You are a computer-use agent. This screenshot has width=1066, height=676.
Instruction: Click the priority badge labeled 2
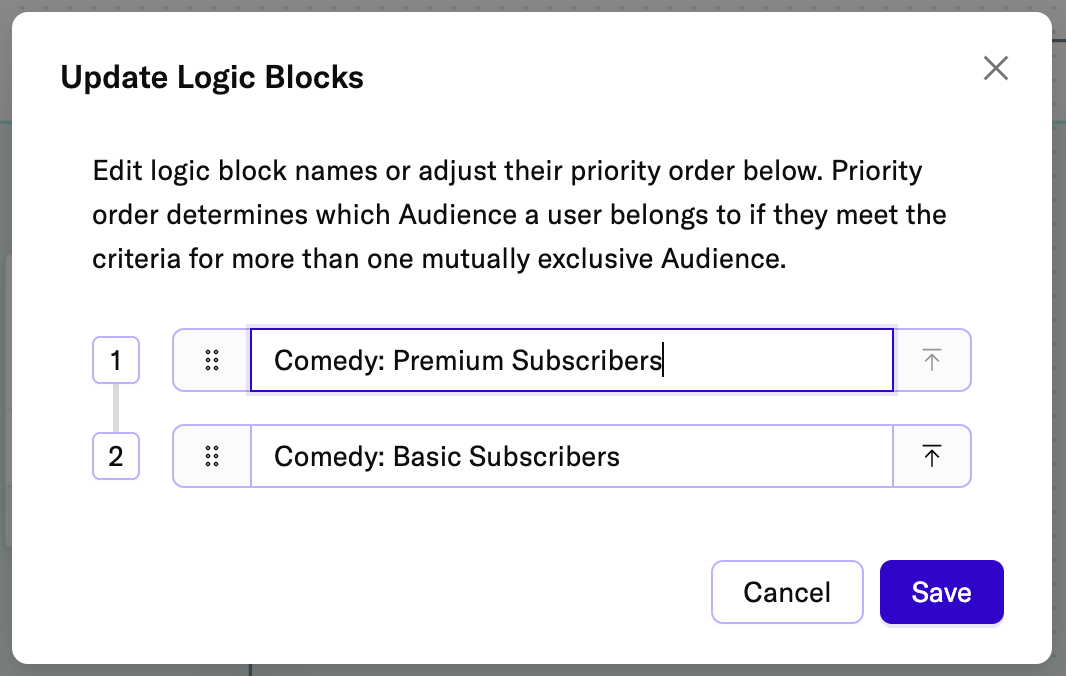(116, 456)
